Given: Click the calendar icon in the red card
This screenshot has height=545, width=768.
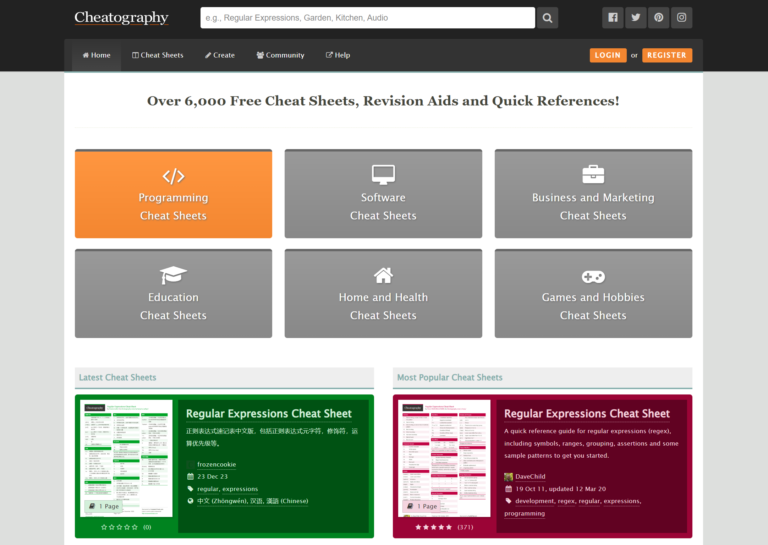Looking at the screenshot, I should pyautogui.click(x=508, y=489).
